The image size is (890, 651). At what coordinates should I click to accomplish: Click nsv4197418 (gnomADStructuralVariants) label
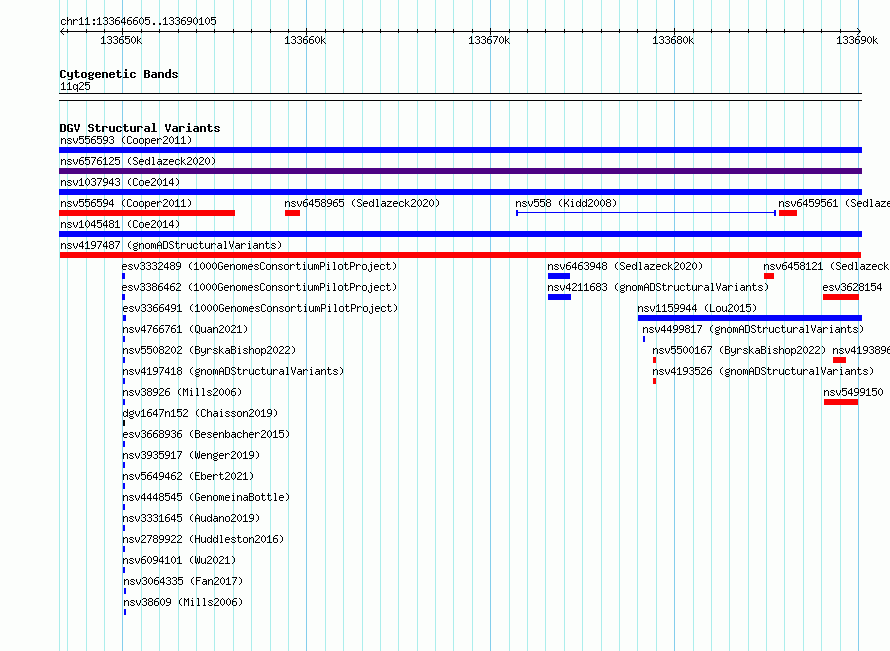point(233,371)
